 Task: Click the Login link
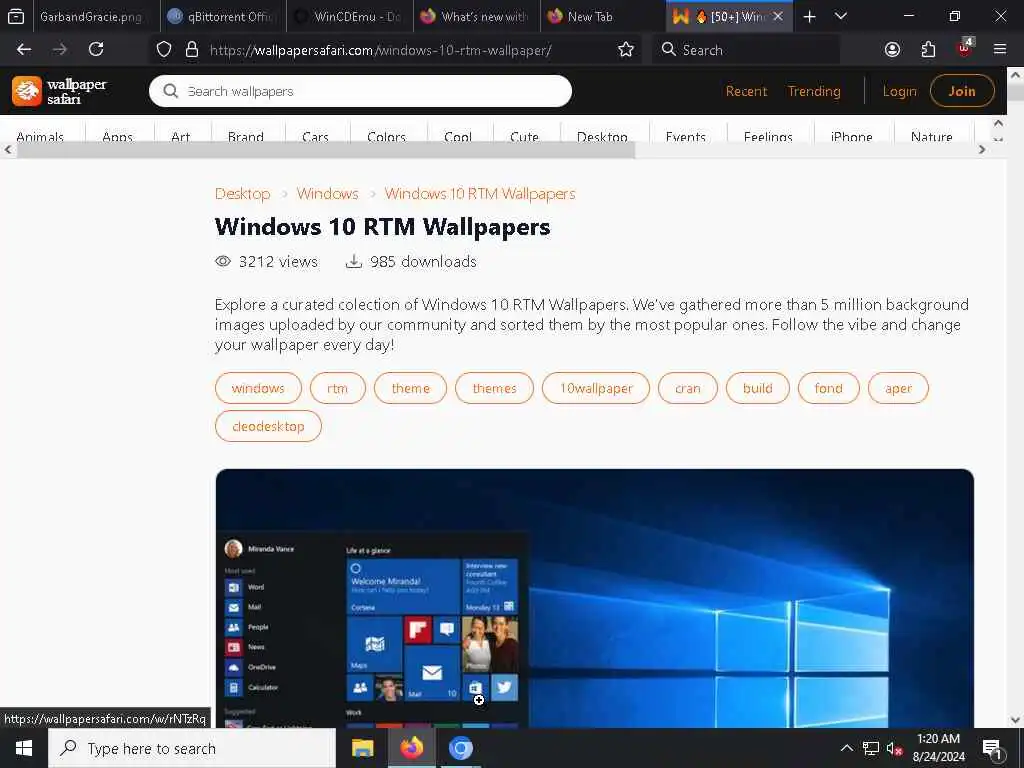(x=899, y=91)
